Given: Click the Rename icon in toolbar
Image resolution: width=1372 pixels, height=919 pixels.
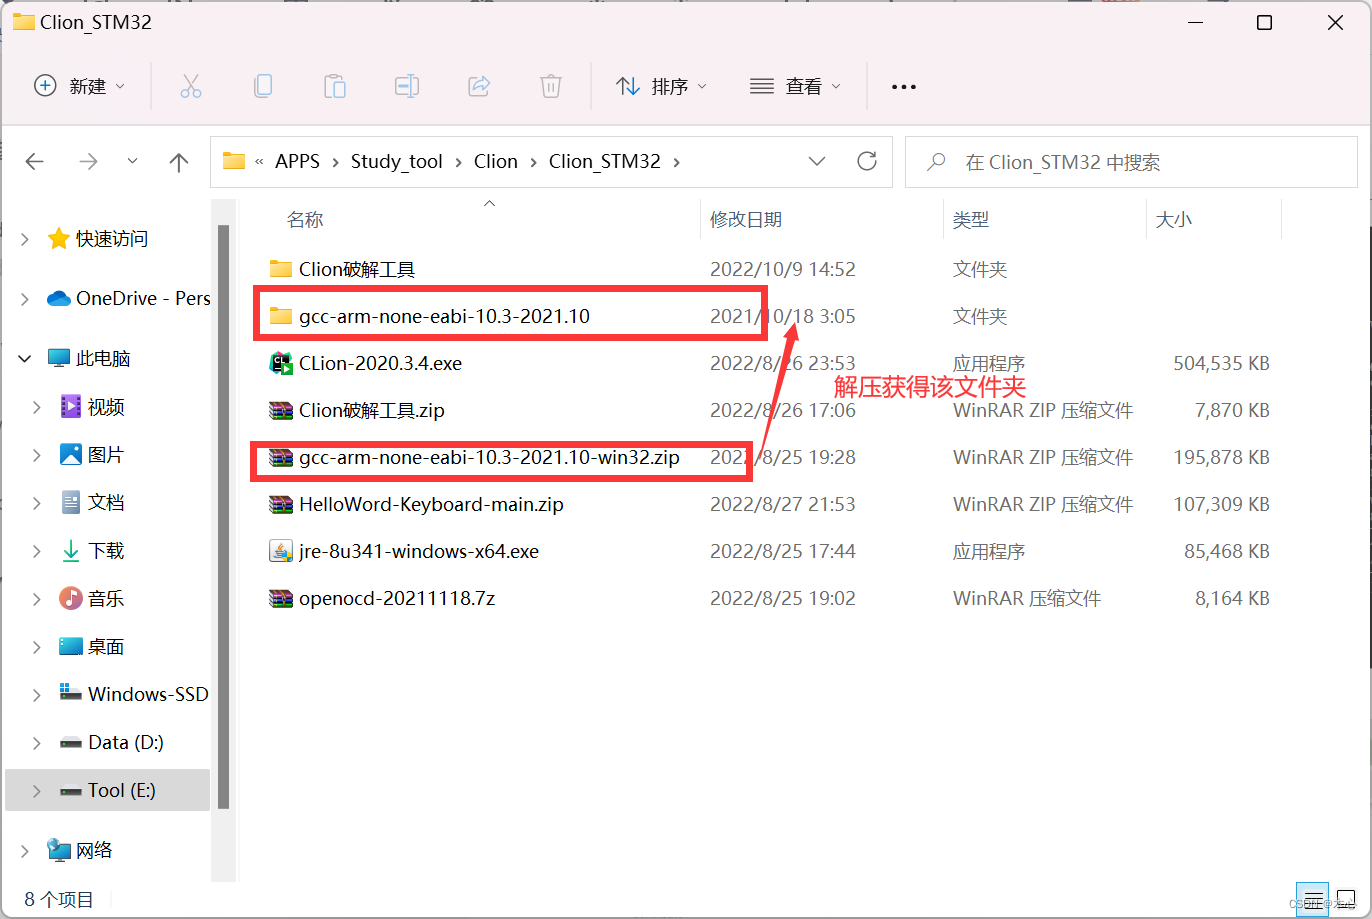Looking at the screenshot, I should [x=407, y=87].
